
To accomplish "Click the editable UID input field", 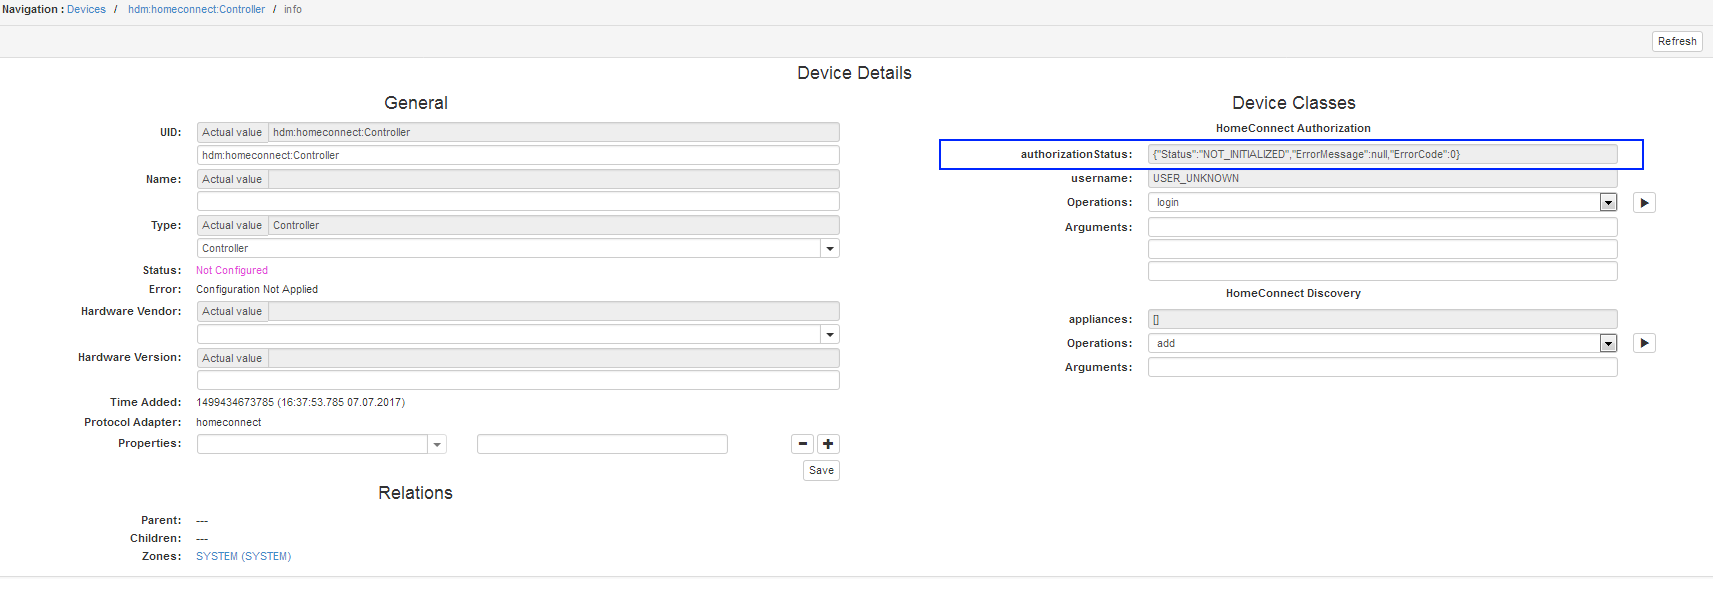I will click(518, 155).
